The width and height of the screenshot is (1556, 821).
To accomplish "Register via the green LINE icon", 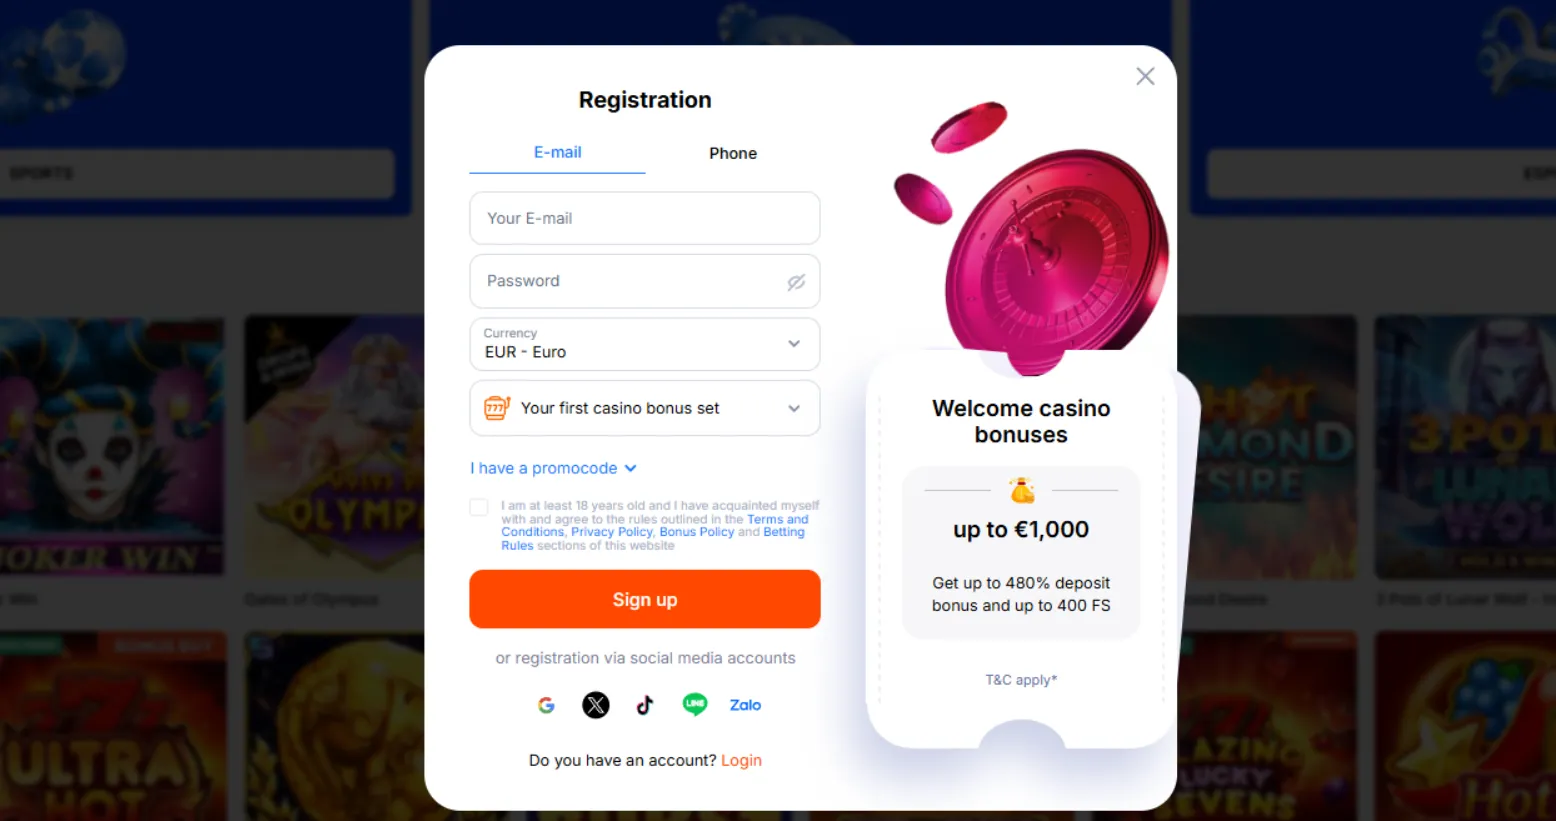I will click(695, 705).
